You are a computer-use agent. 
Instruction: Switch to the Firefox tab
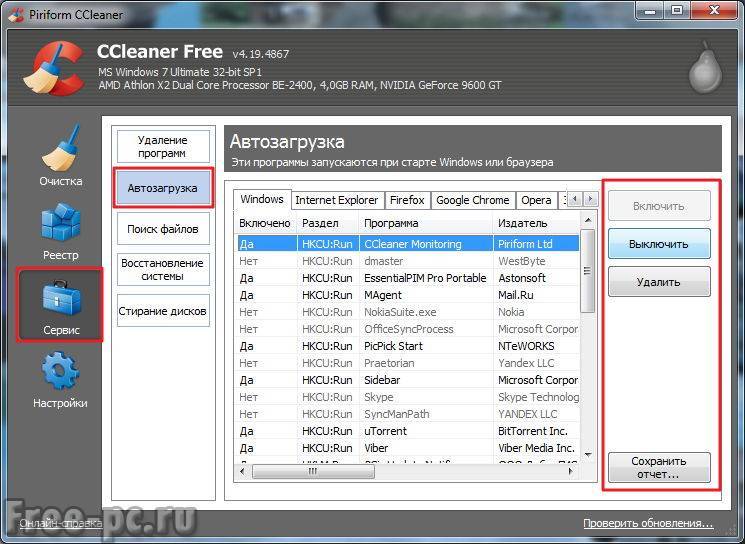pyautogui.click(x=407, y=200)
